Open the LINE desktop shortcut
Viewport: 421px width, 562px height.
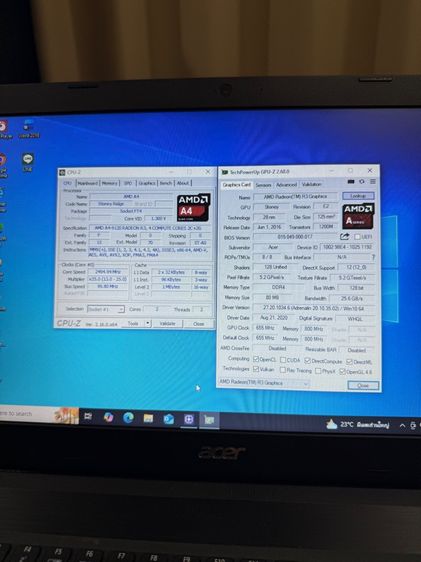(x=28, y=162)
